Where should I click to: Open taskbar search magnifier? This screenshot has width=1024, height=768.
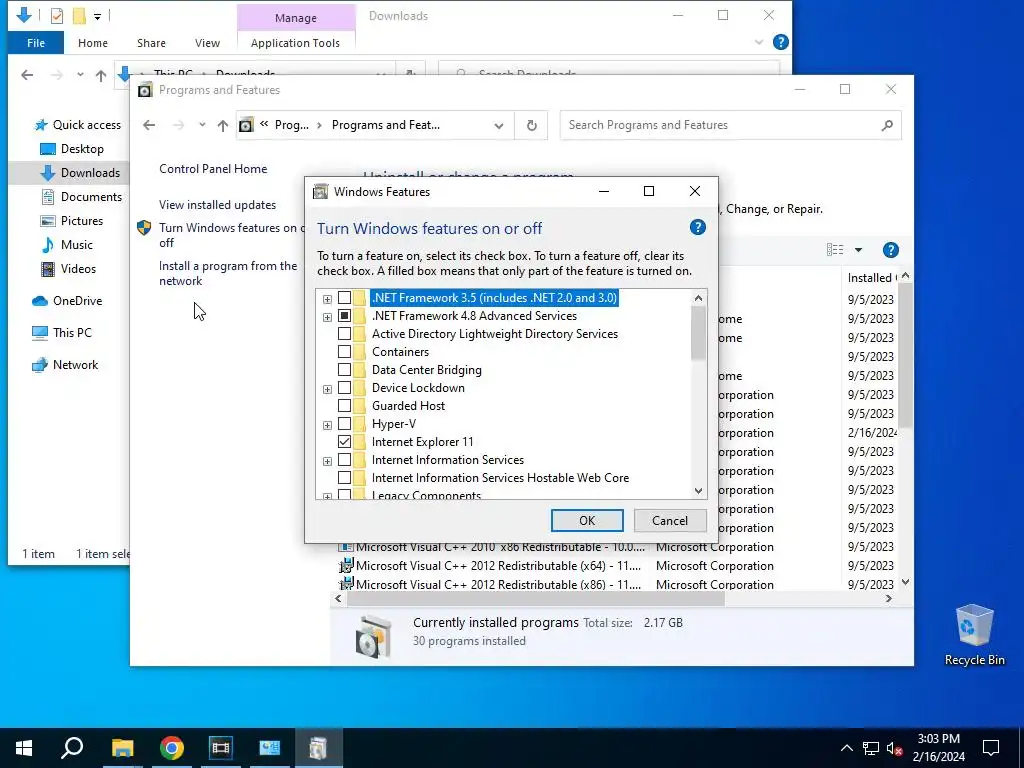click(x=72, y=748)
